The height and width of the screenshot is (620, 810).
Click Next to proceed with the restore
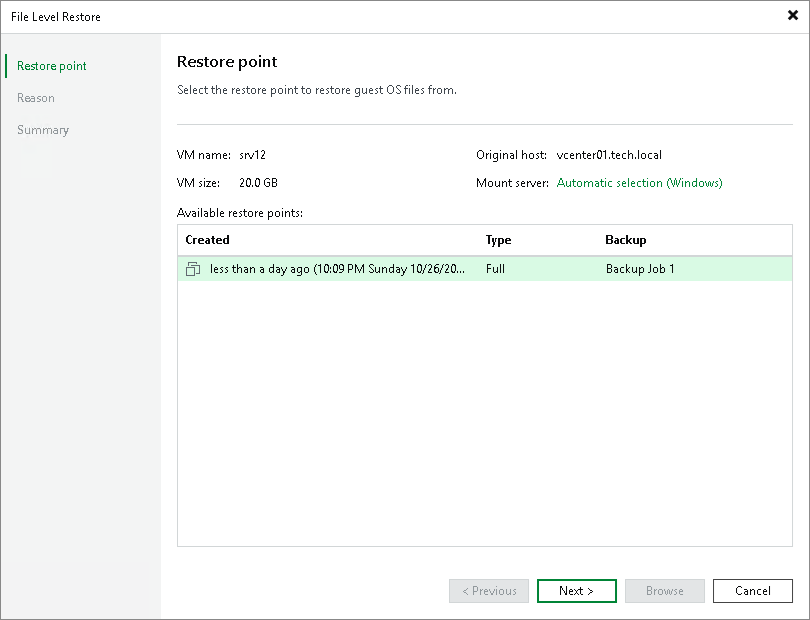click(576, 590)
